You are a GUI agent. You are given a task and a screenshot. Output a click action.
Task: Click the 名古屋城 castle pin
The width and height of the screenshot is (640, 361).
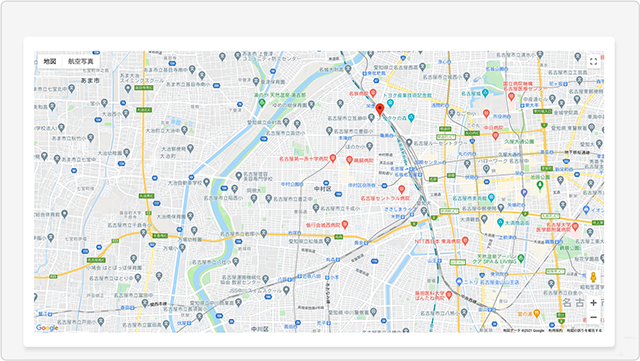pos(485,93)
